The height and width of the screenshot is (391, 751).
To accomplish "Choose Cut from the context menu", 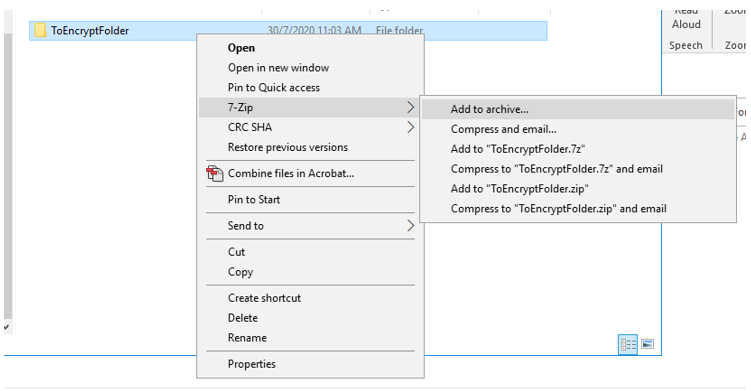I will coord(310,252).
